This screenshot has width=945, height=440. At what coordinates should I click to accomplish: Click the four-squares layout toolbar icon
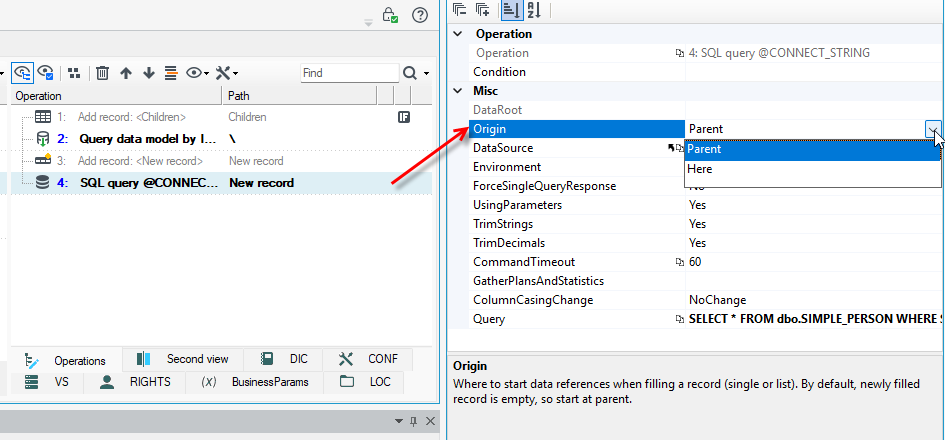[x=74, y=73]
